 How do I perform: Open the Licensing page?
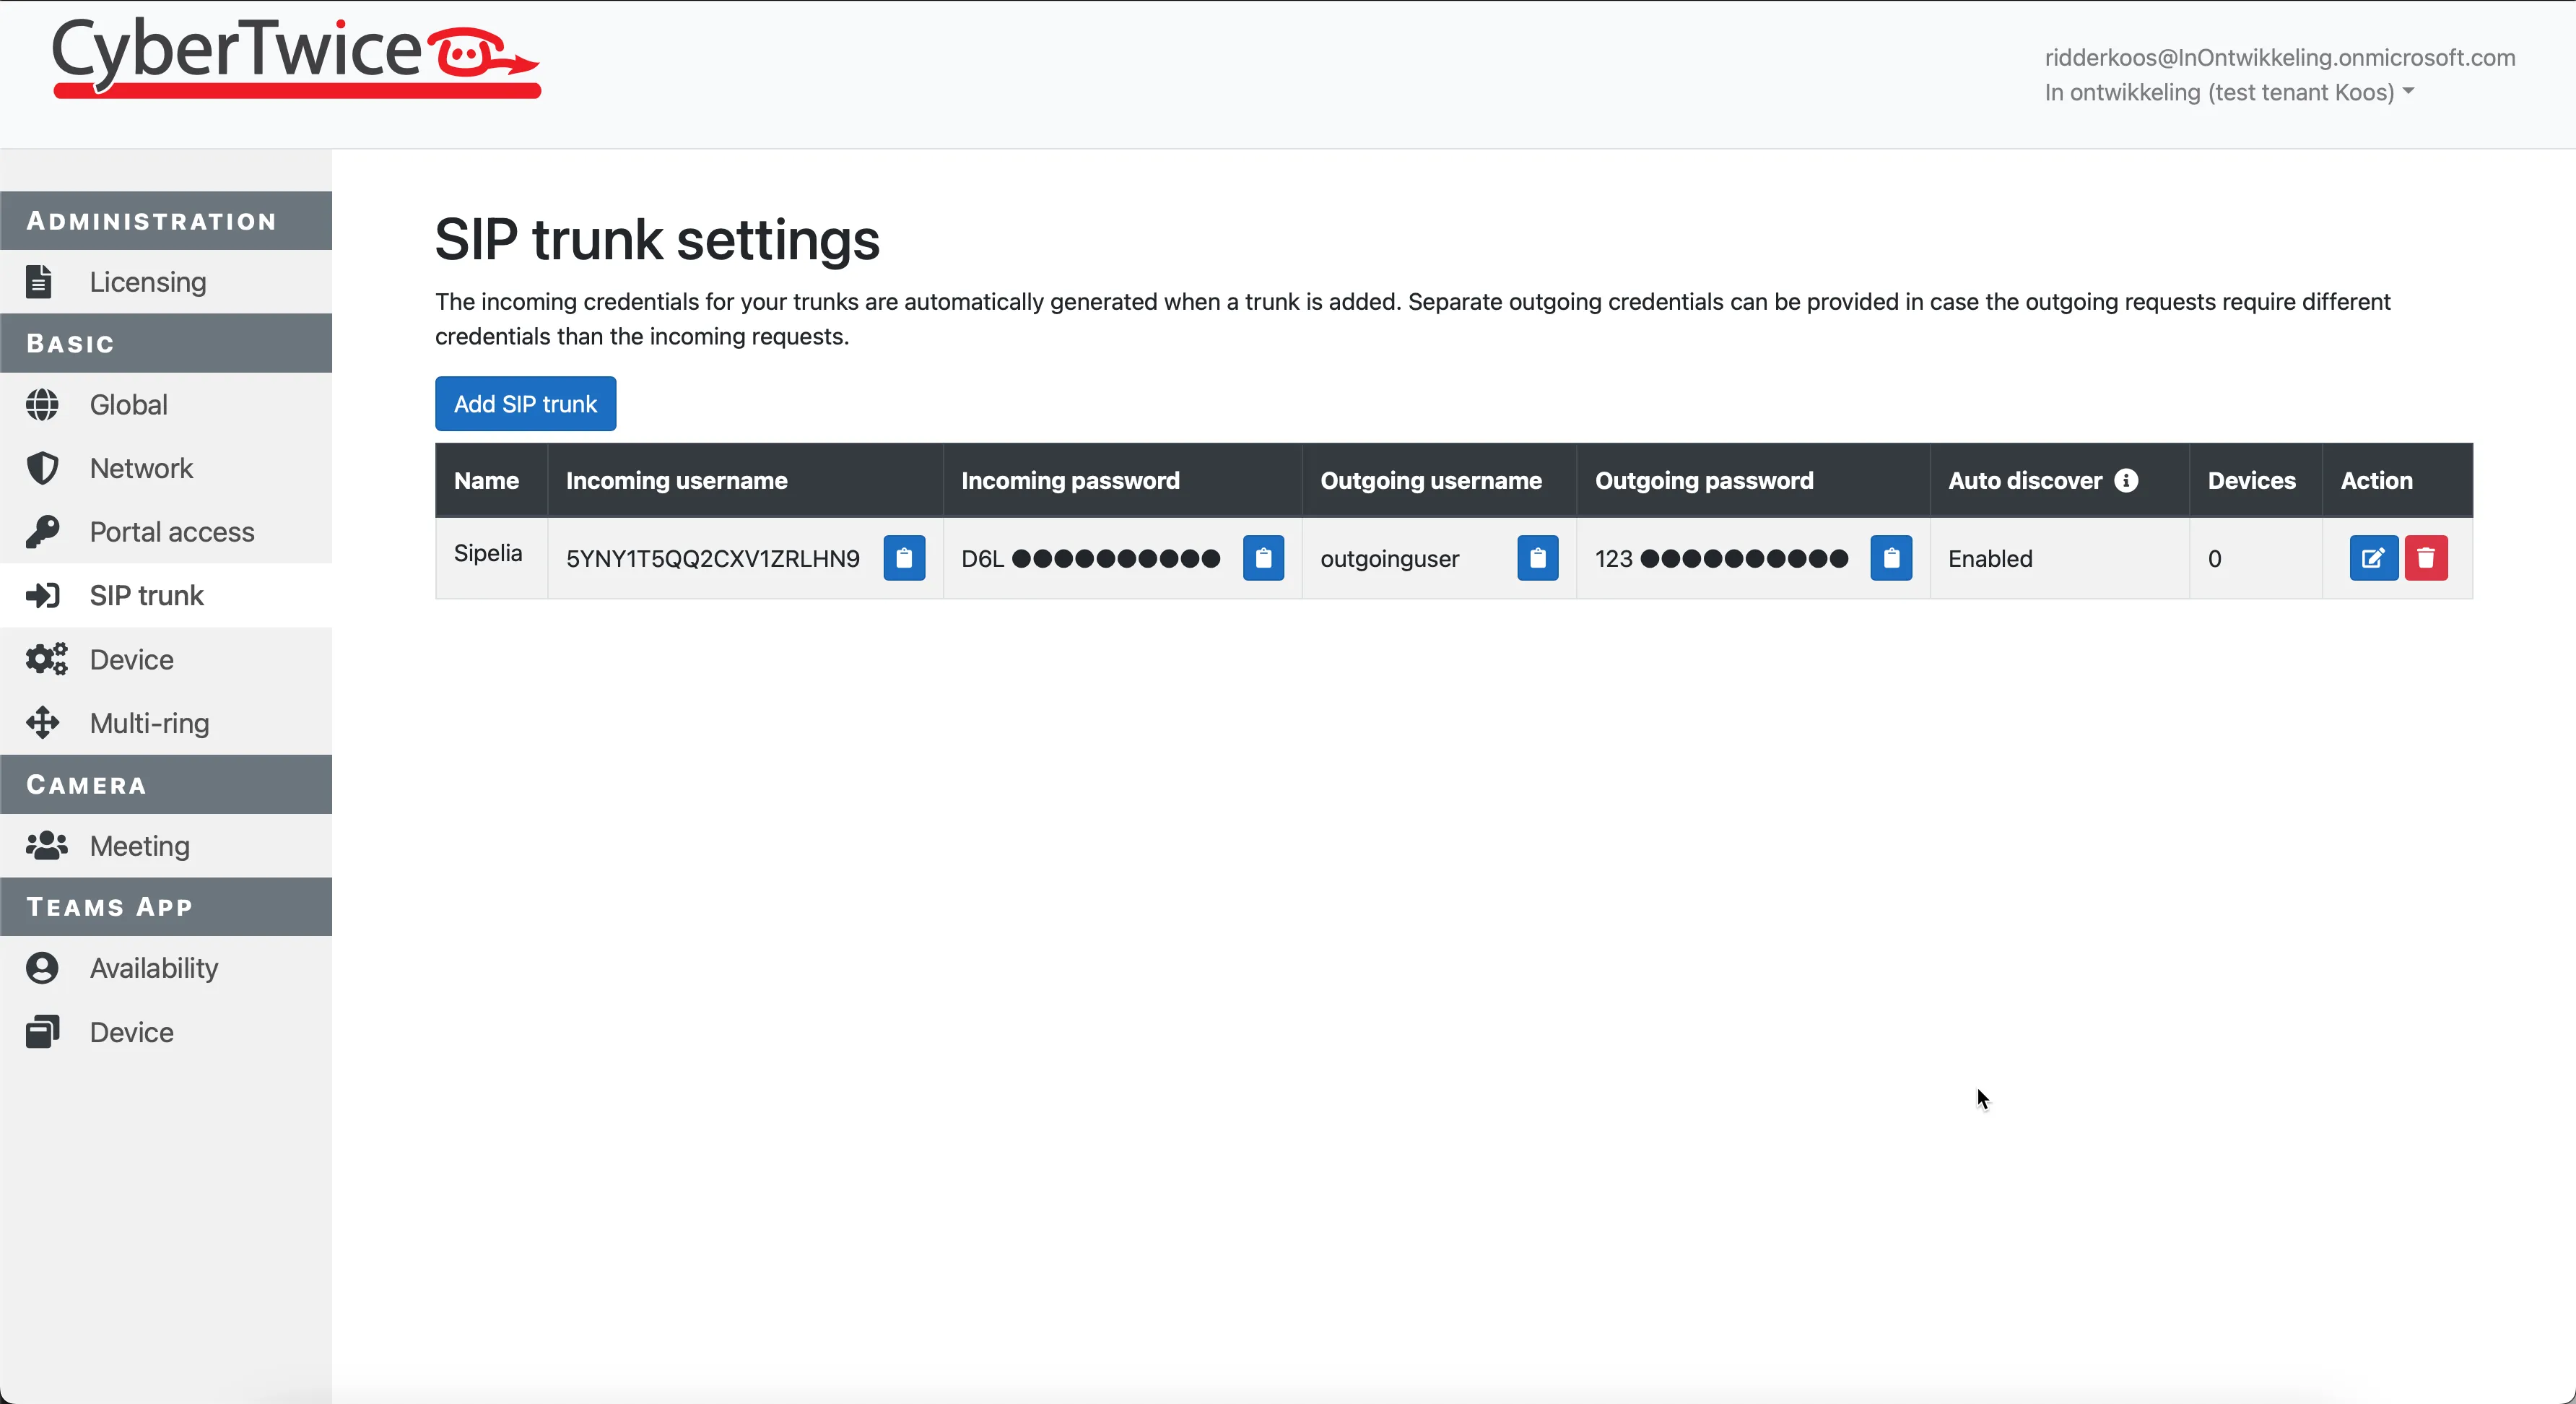pos(166,282)
